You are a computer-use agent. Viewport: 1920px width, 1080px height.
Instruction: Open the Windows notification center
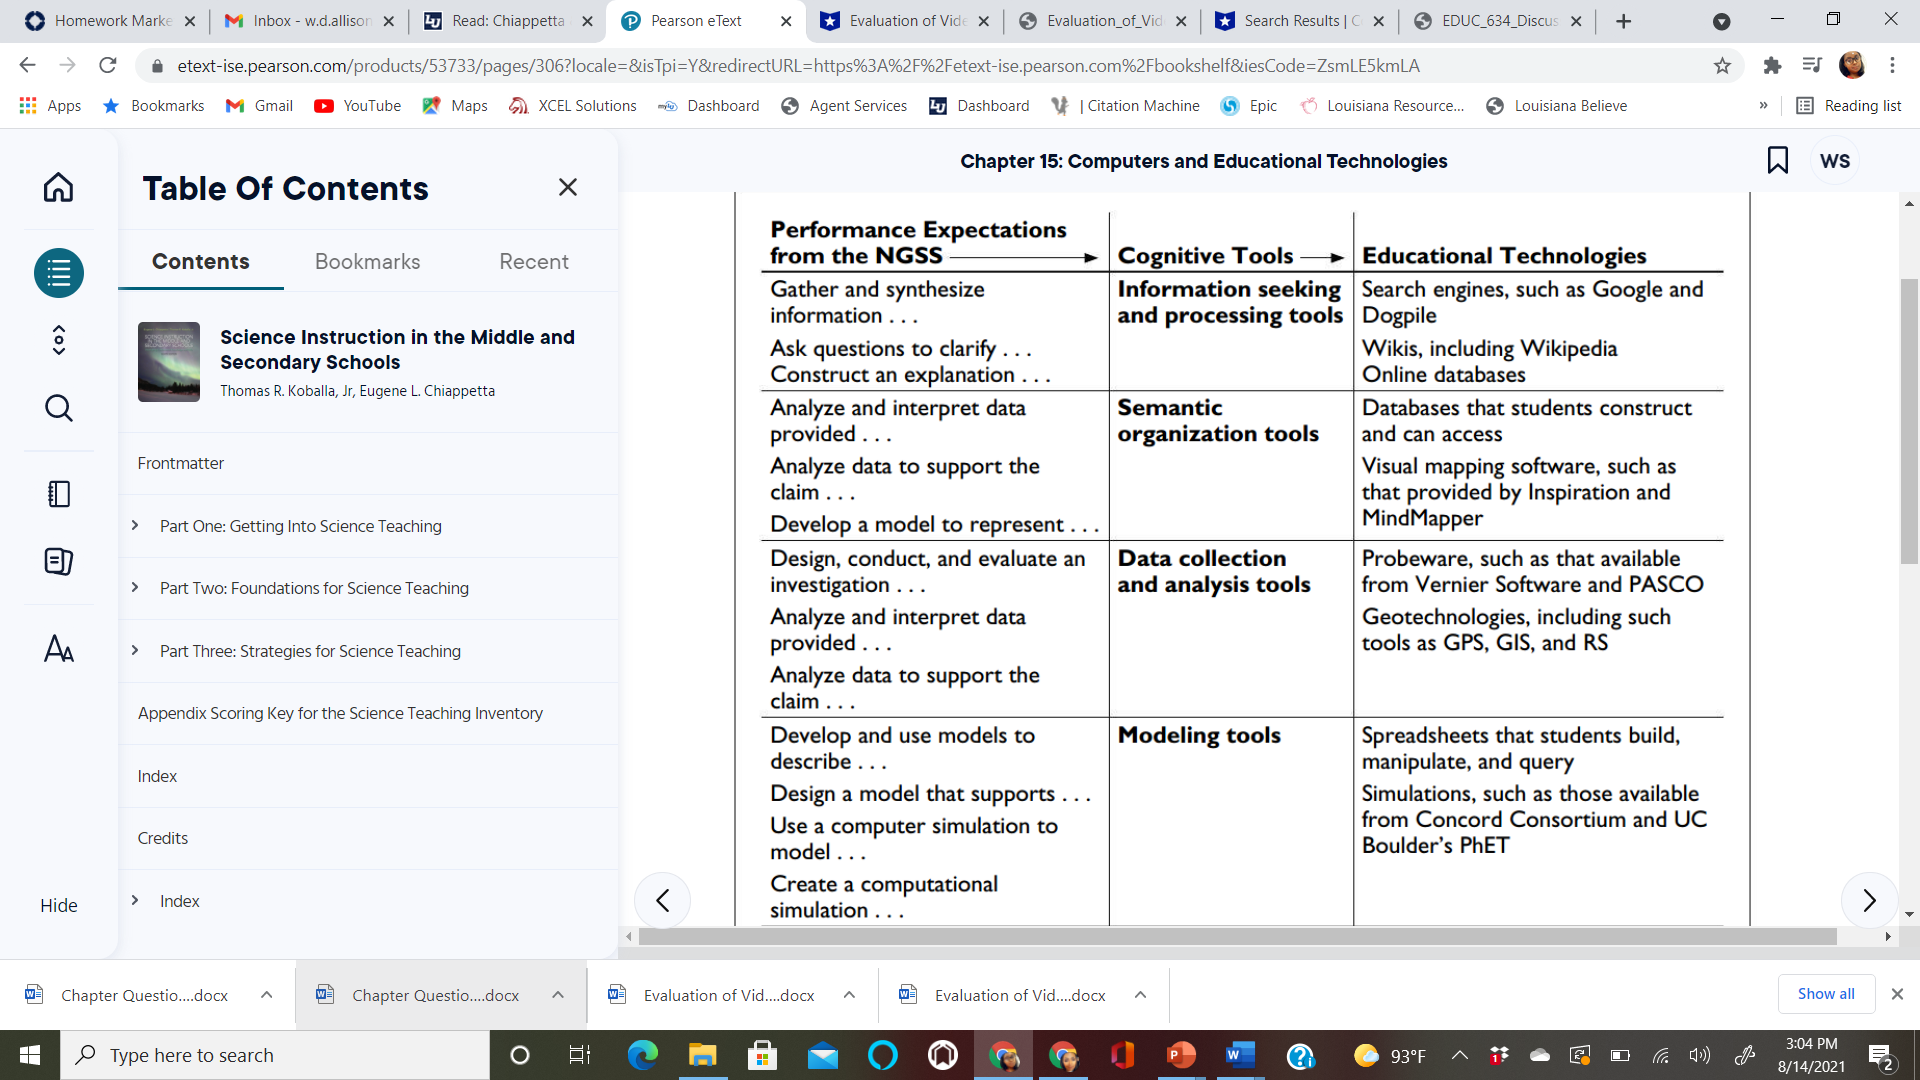(1880, 1056)
